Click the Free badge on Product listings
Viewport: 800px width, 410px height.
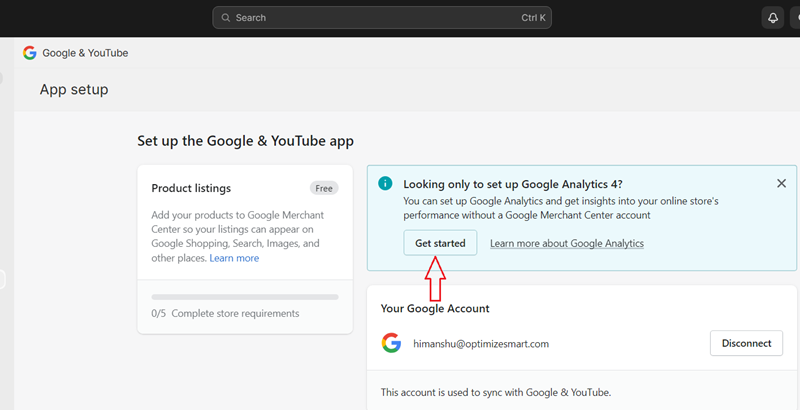324,188
